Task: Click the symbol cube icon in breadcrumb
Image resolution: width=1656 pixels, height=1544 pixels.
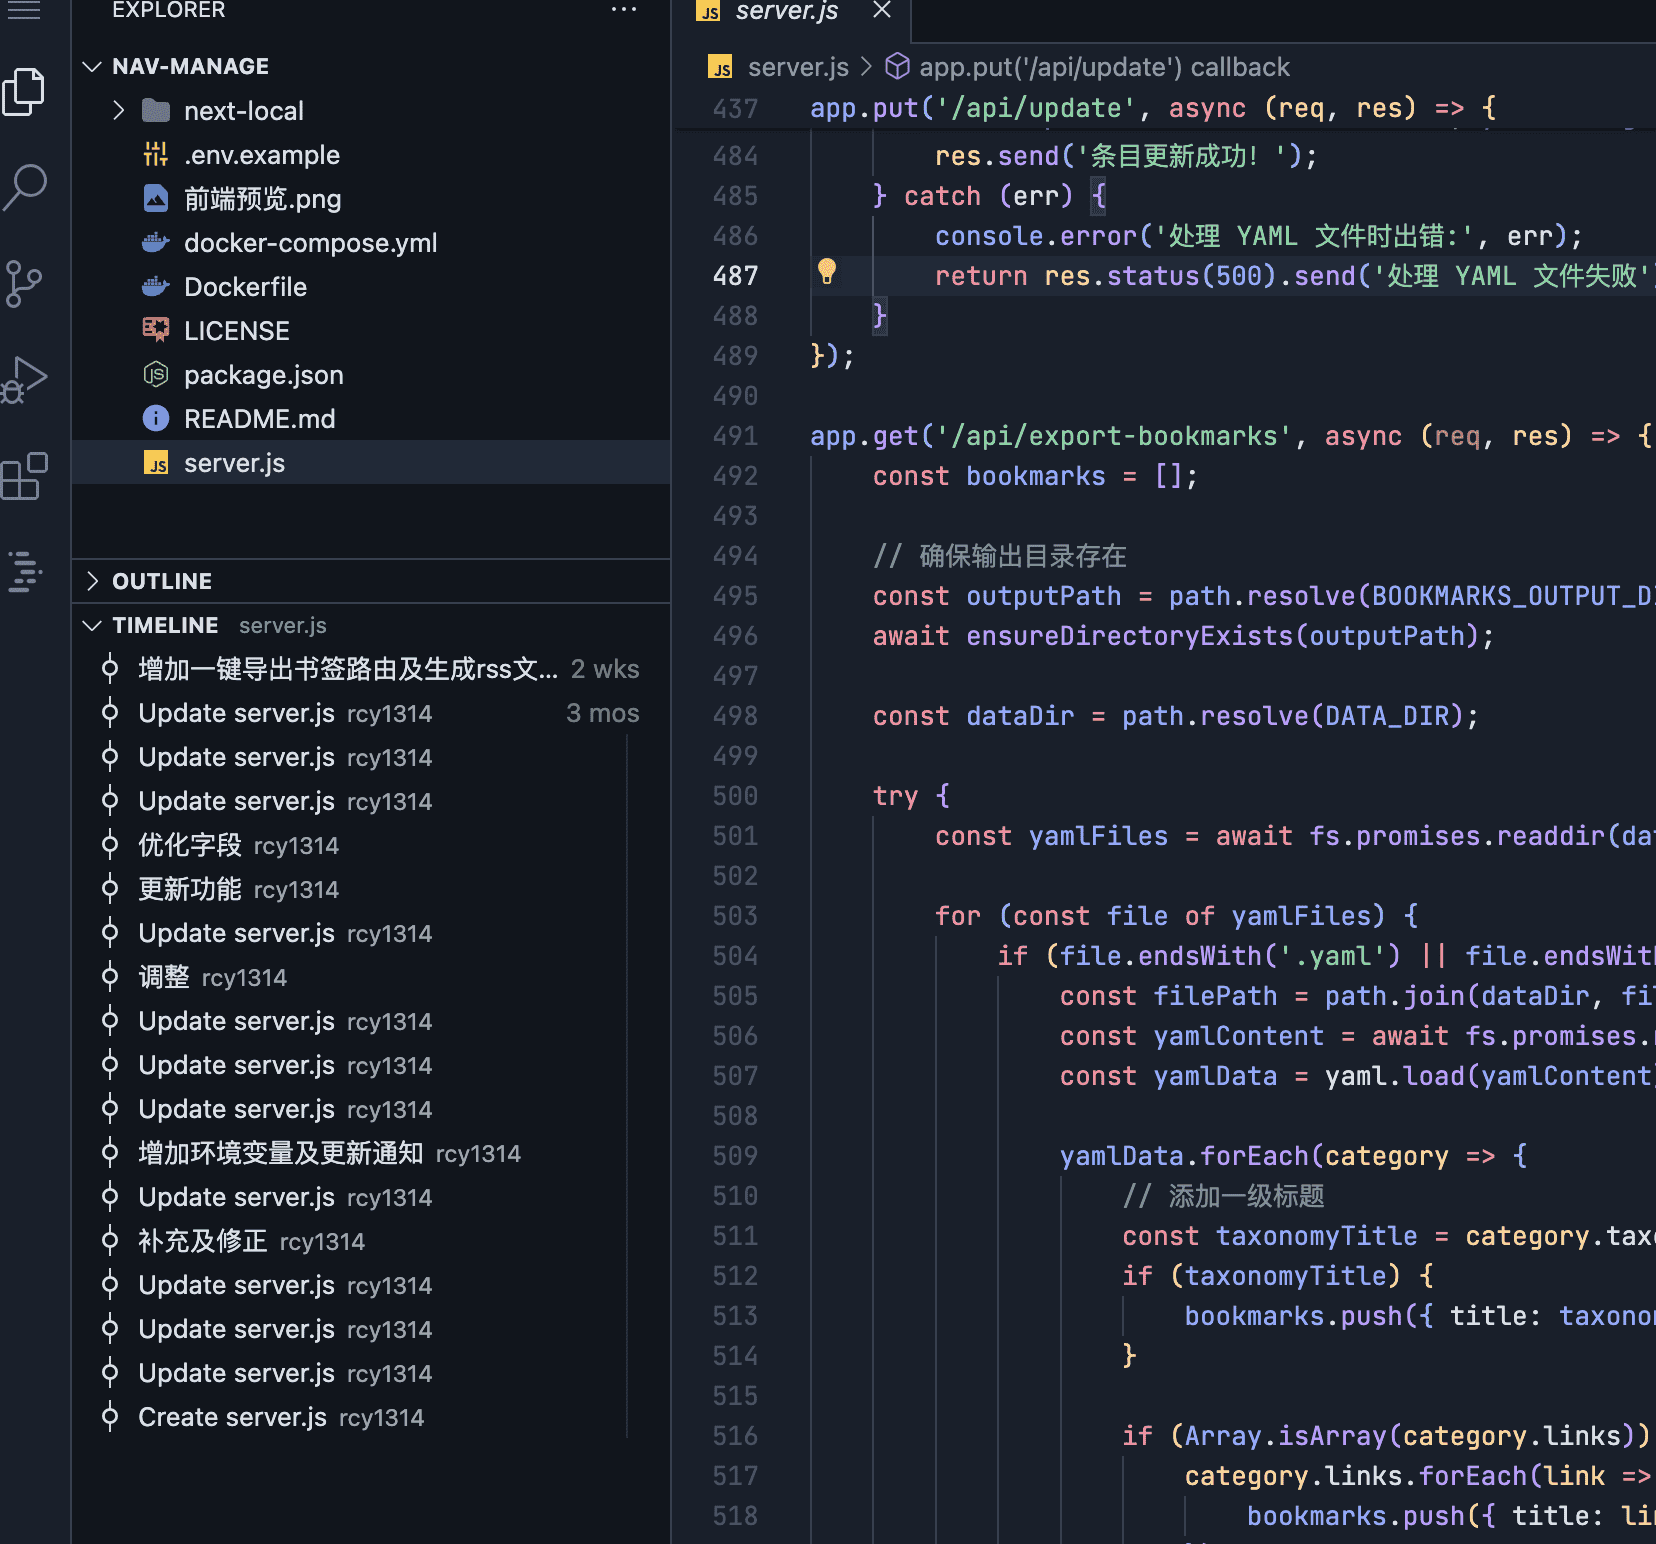Action: [x=898, y=66]
